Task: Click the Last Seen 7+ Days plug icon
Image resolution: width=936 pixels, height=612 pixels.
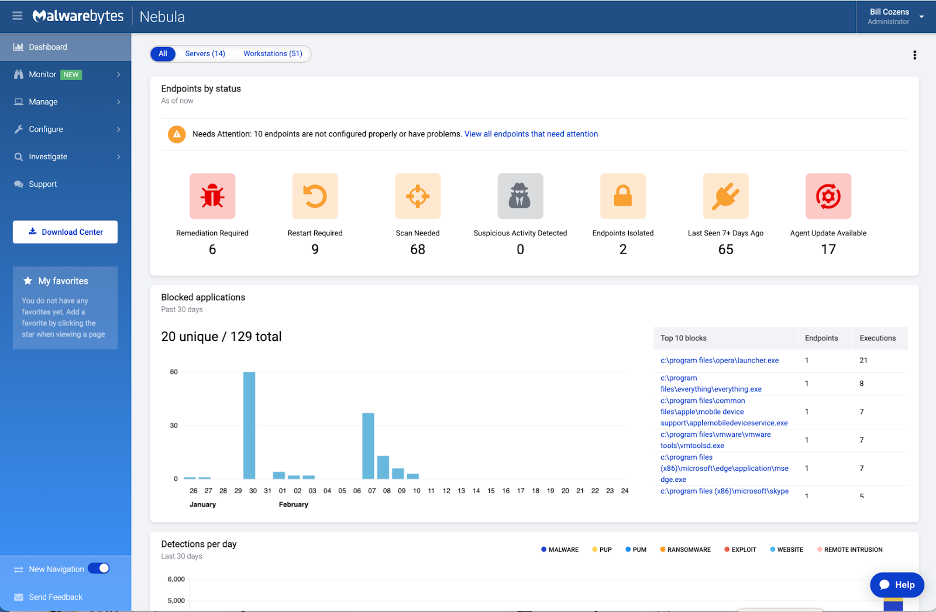Action: point(726,196)
